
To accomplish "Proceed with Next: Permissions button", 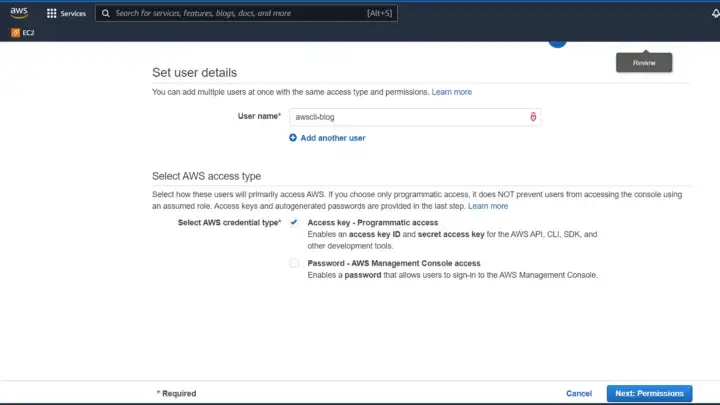I will [x=648, y=393].
